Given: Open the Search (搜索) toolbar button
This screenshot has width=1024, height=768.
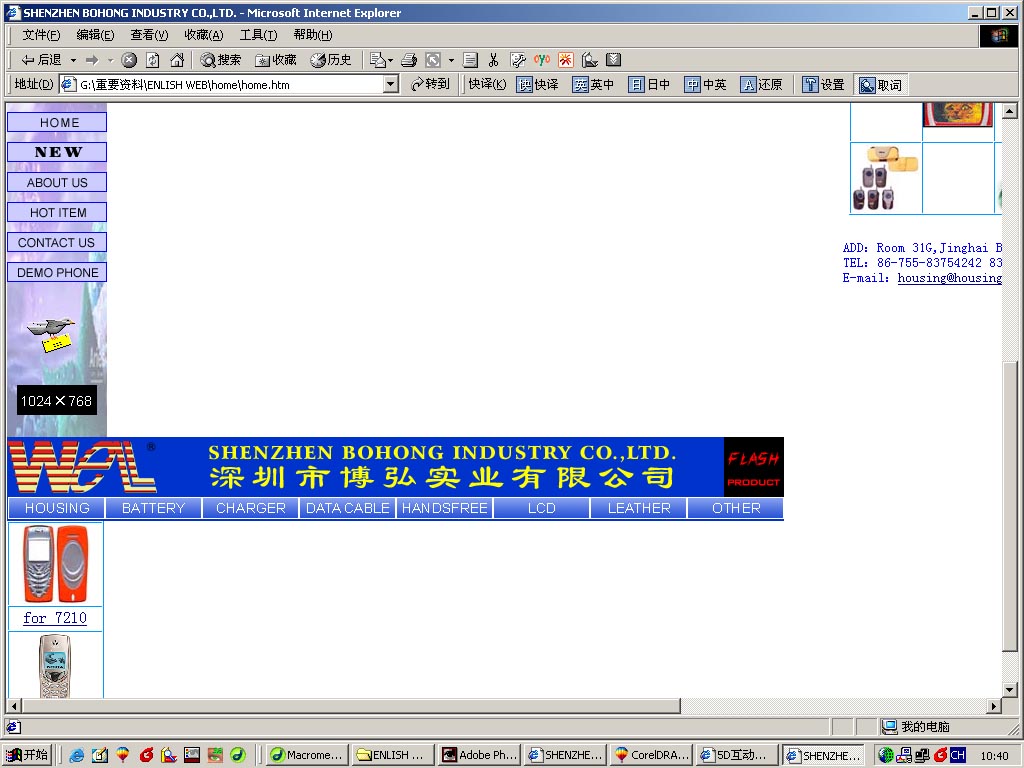Looking at the screenshot, I should (220, 60).
